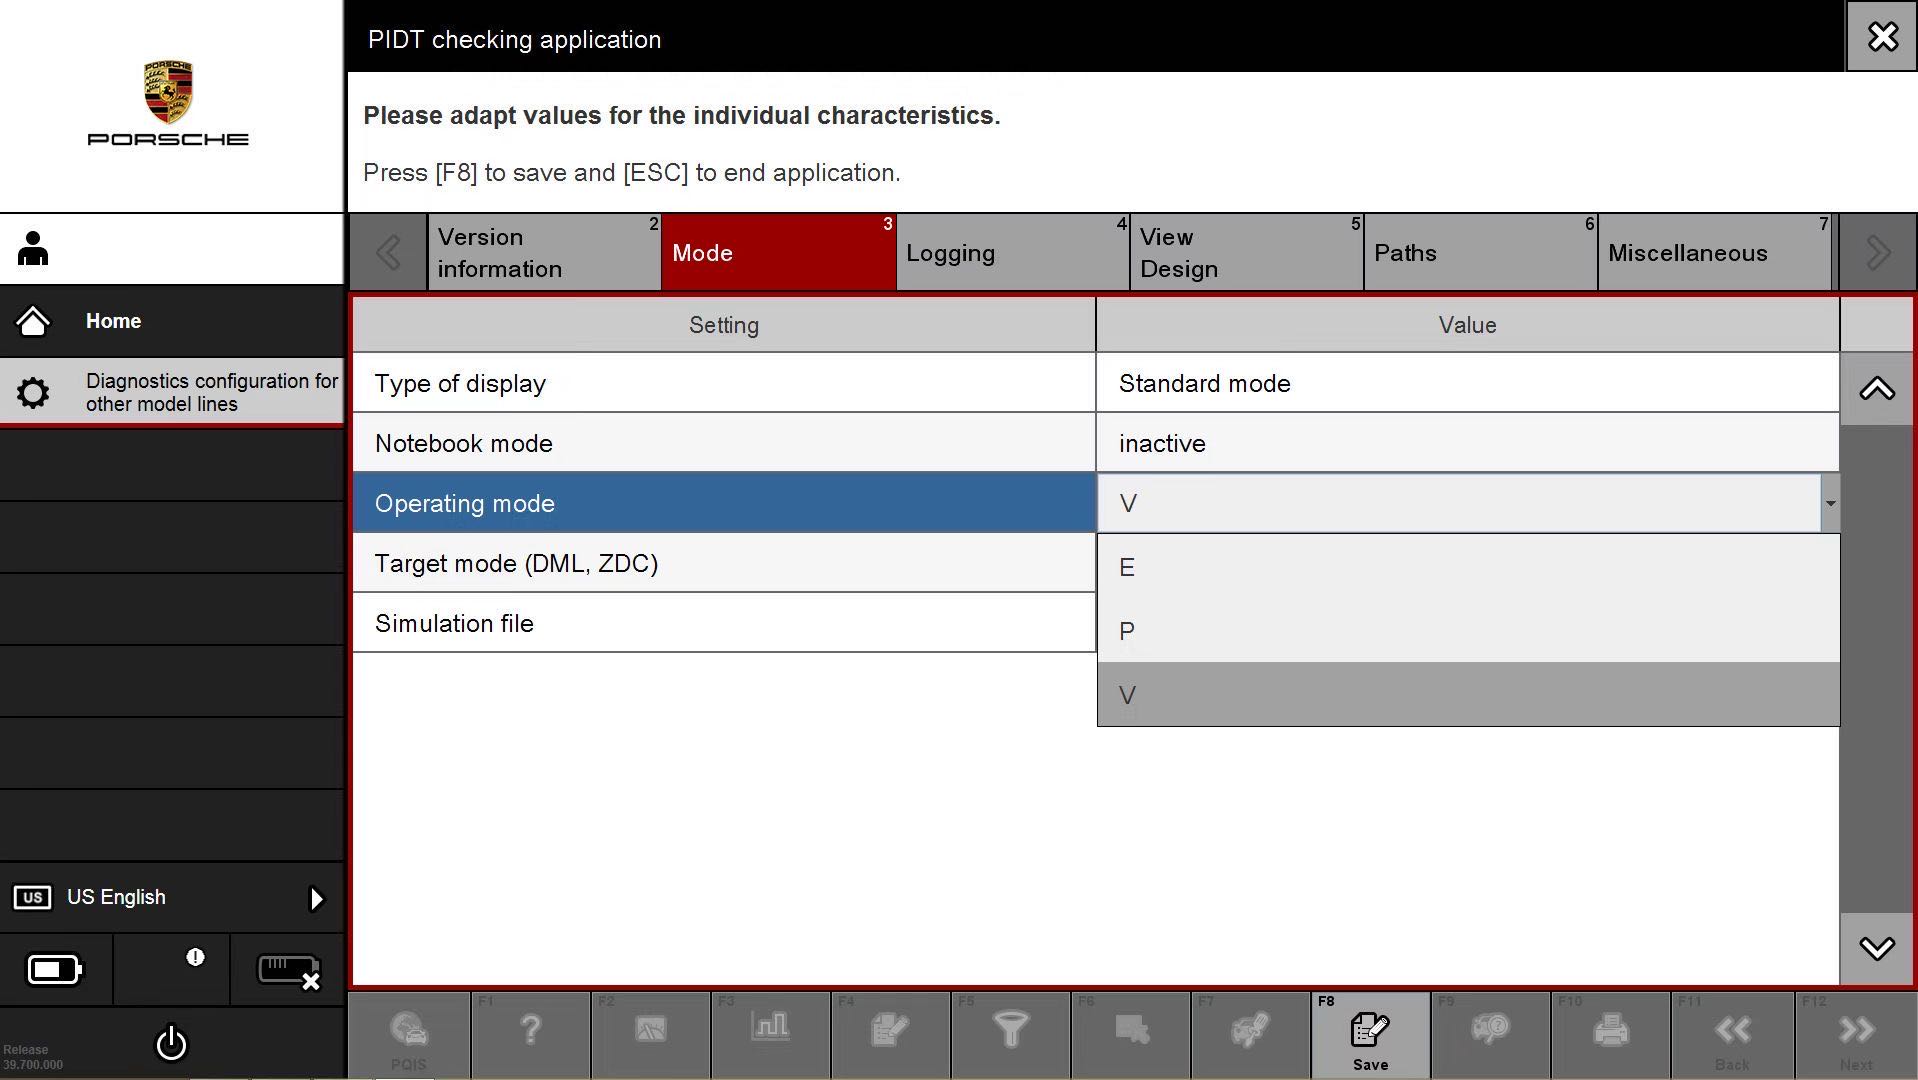1918x1080 pixels.
Task: Click the diagnostics configuration gear icon
Action: 33,392
